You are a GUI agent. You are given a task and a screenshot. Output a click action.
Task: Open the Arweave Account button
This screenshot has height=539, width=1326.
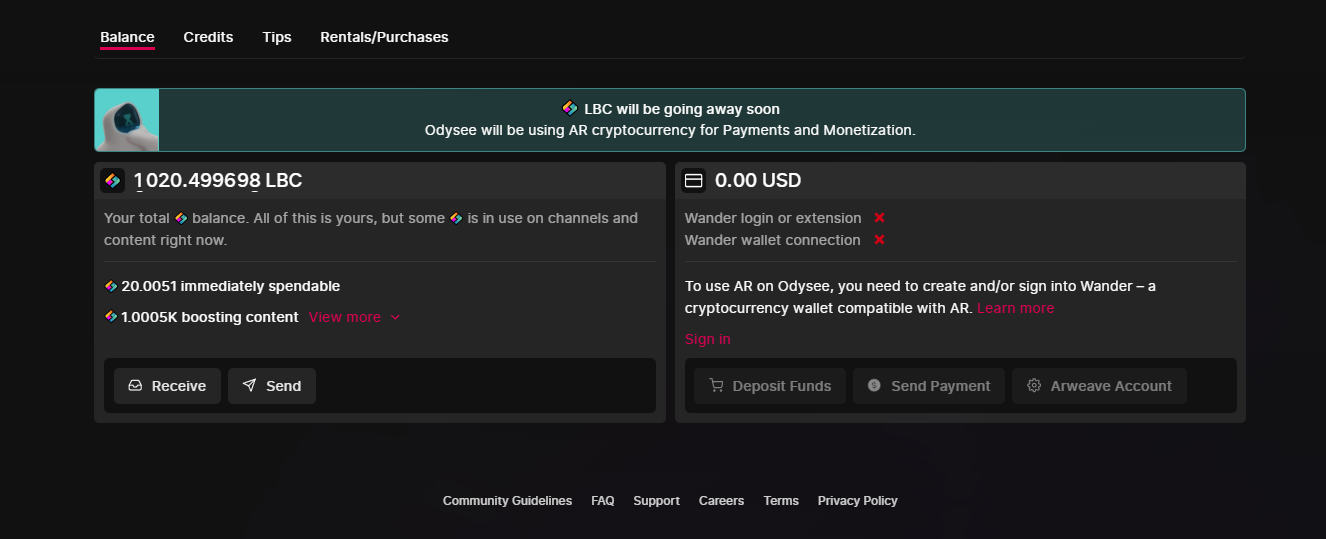[x=1099, y=386]
